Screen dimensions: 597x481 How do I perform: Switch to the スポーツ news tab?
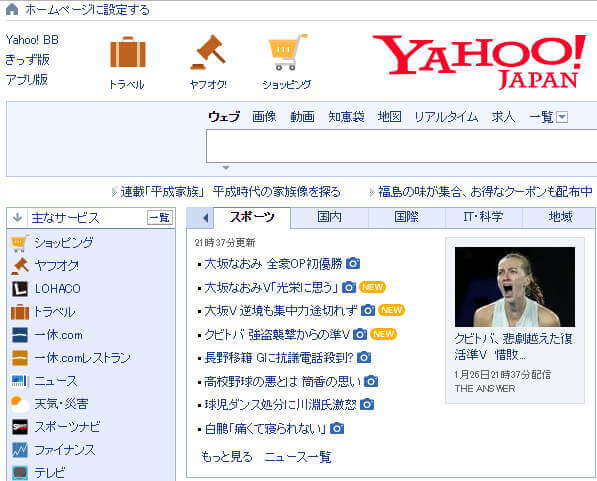(x=252, y=217)
